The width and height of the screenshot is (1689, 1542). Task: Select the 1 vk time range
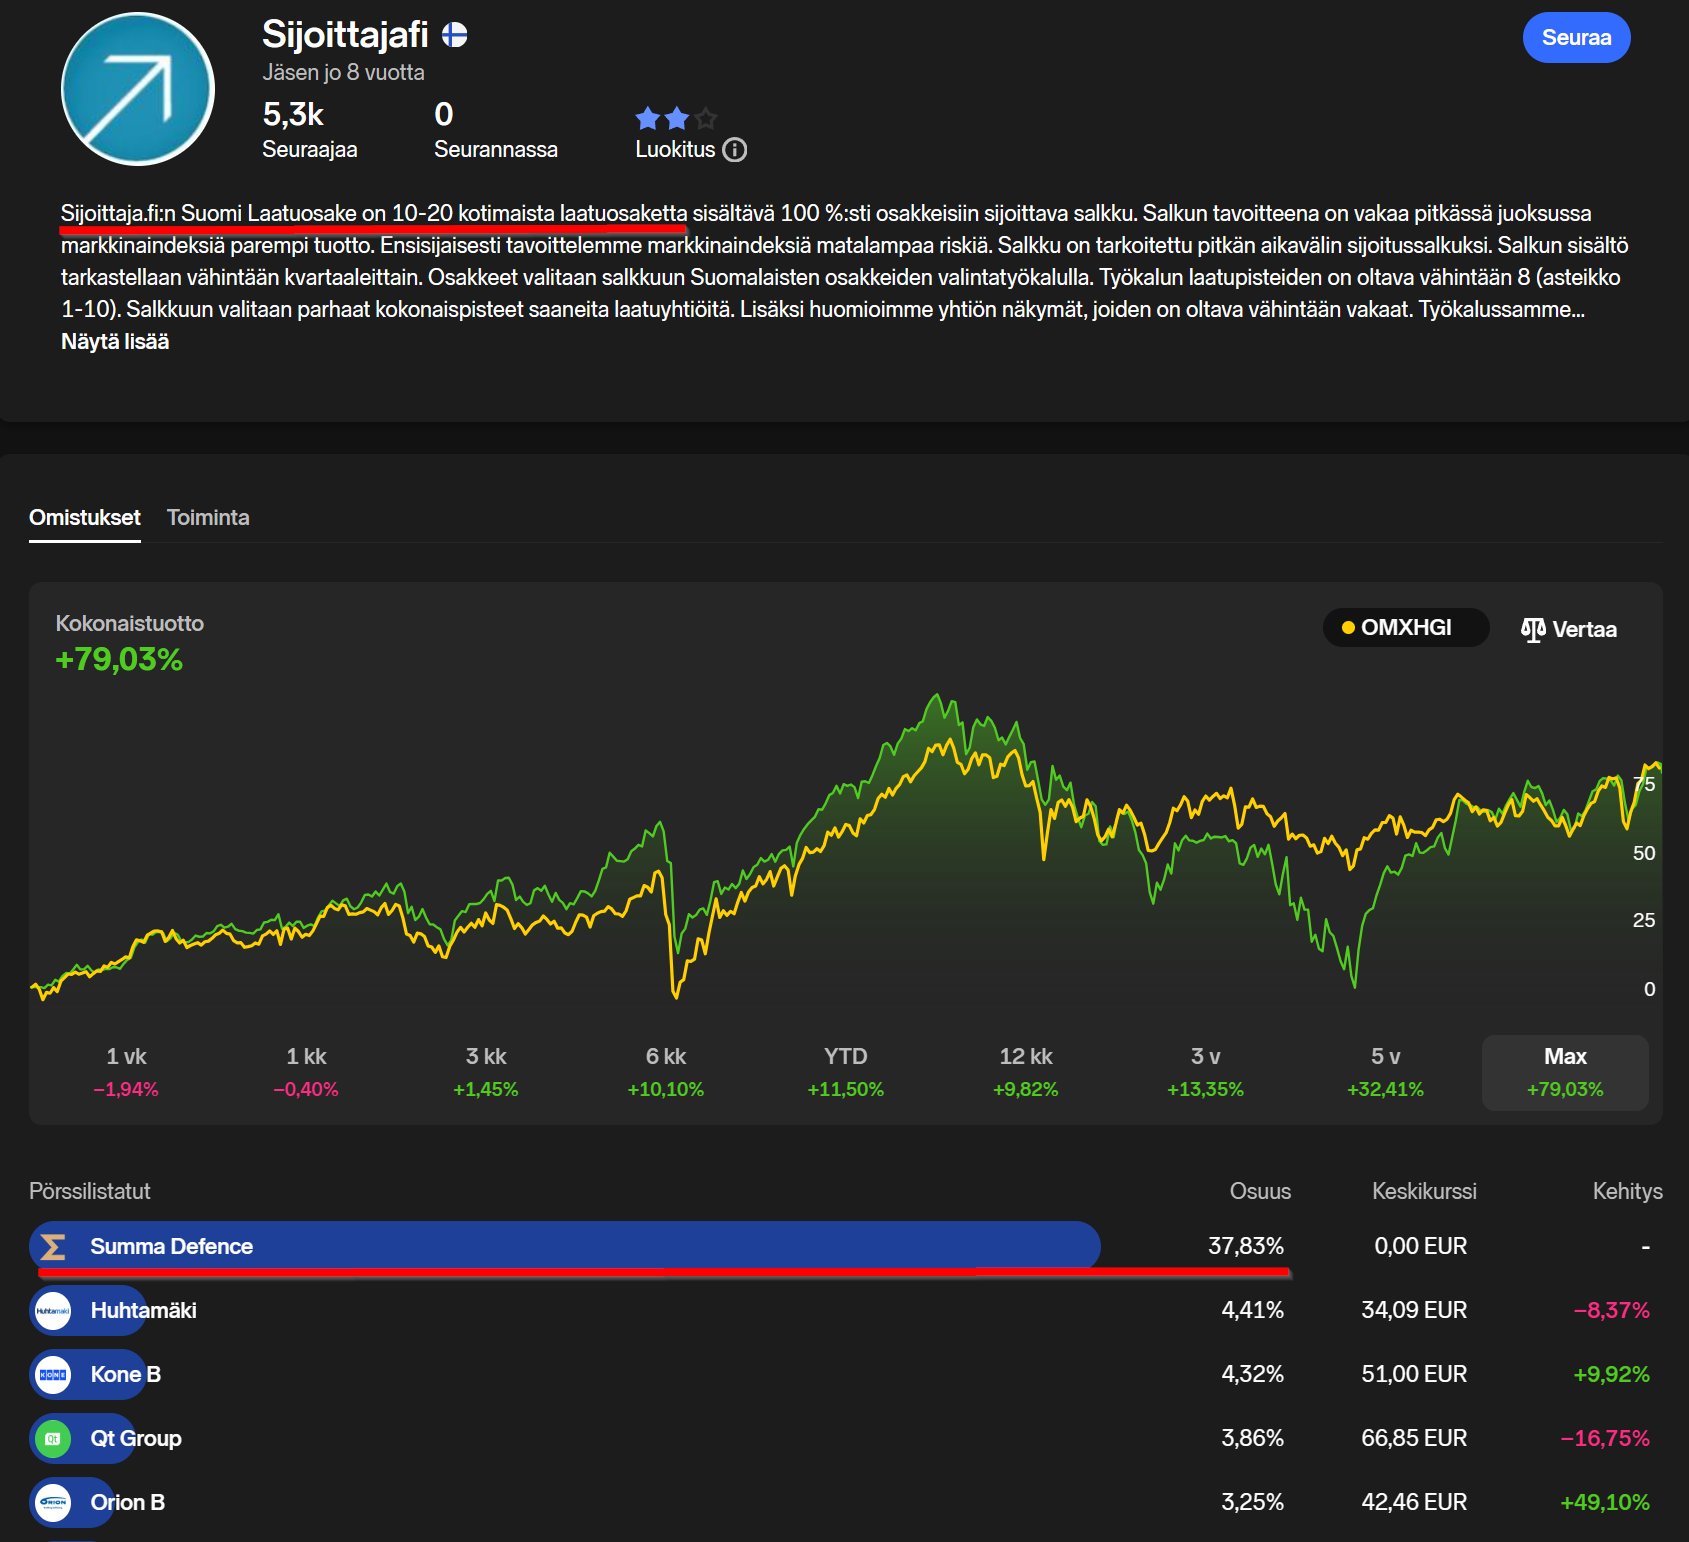pos(126,1072)
